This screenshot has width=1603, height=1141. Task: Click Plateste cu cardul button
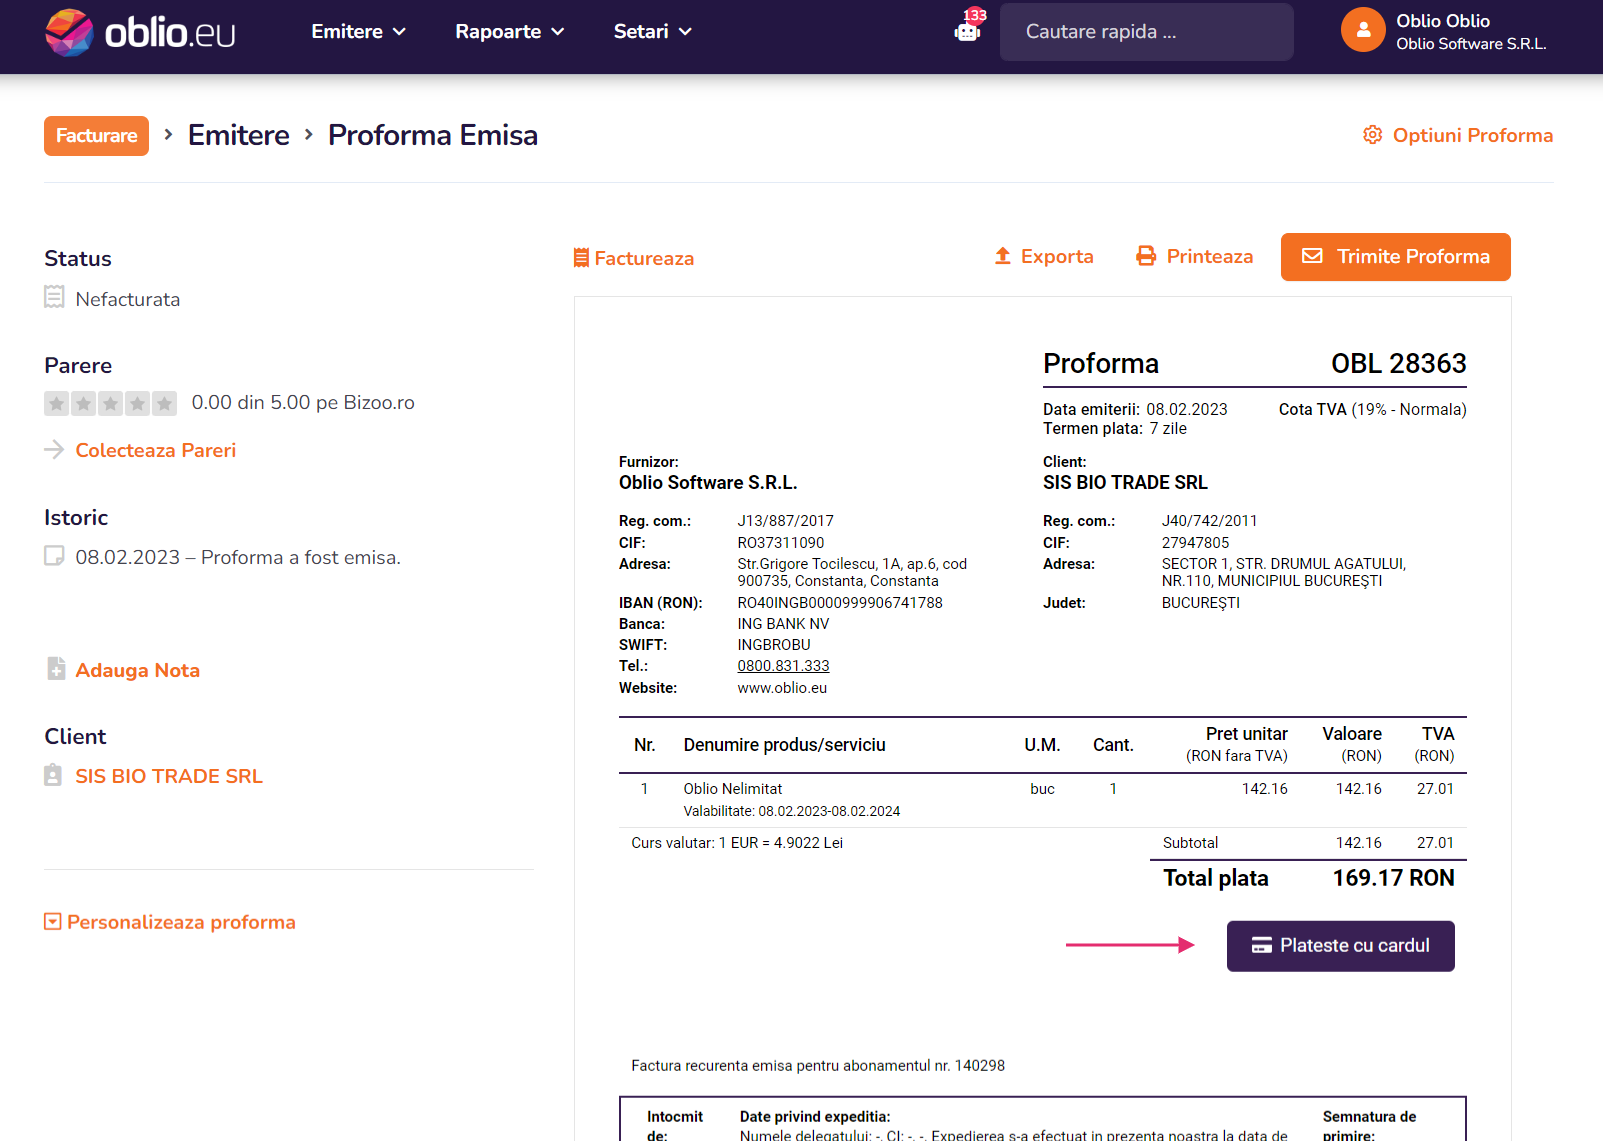1341,946
